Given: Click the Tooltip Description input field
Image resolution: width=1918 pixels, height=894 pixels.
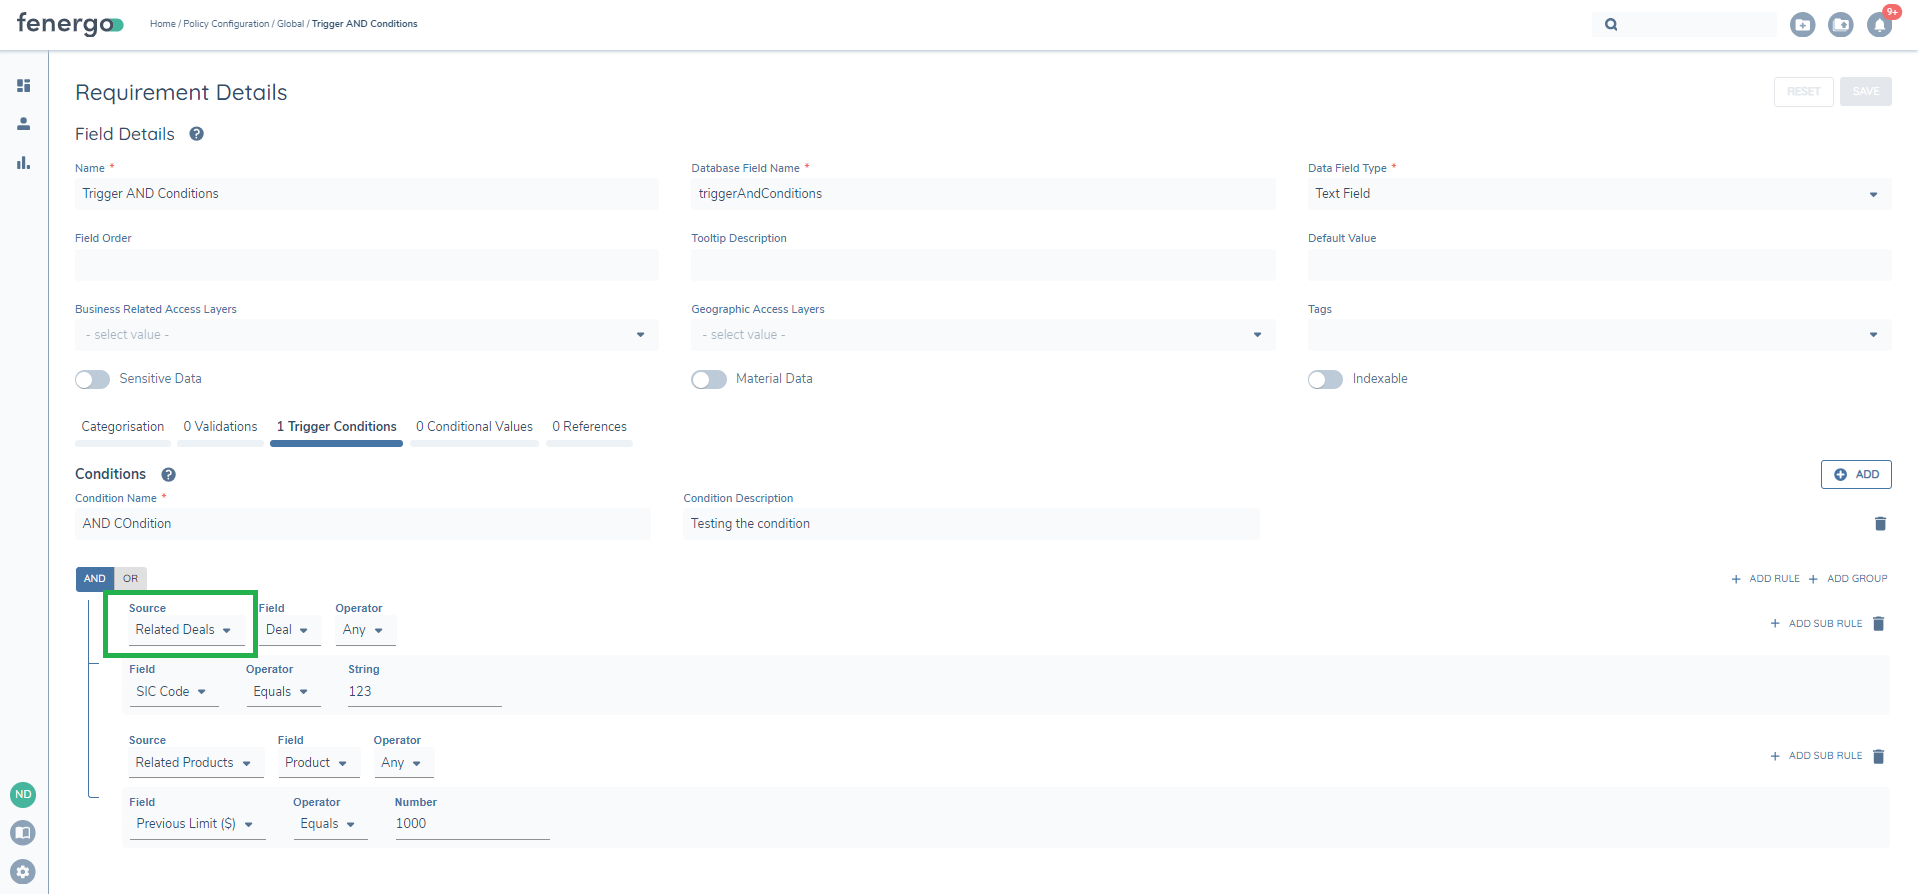Looking at the screenshot, I should (982, 265).
